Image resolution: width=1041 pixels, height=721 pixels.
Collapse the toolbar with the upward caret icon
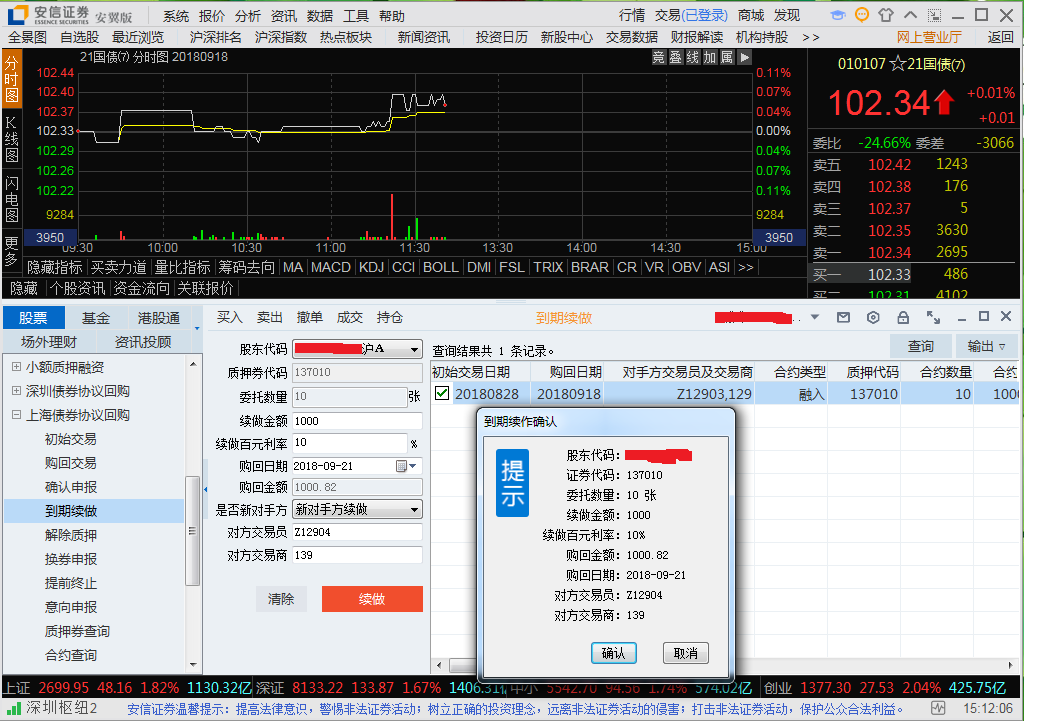[x=911, y=15]
